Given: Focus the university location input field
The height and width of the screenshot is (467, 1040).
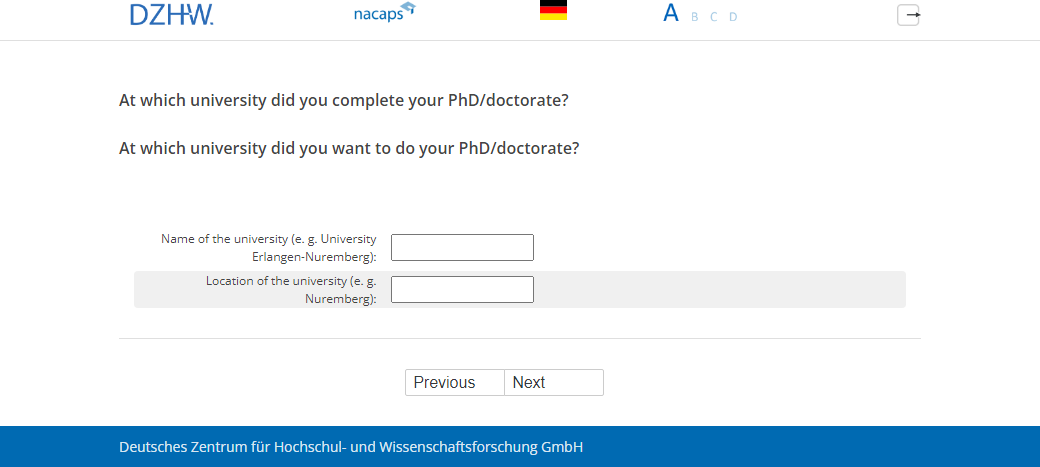Looking at the screenshot, I should click(462, 289).
